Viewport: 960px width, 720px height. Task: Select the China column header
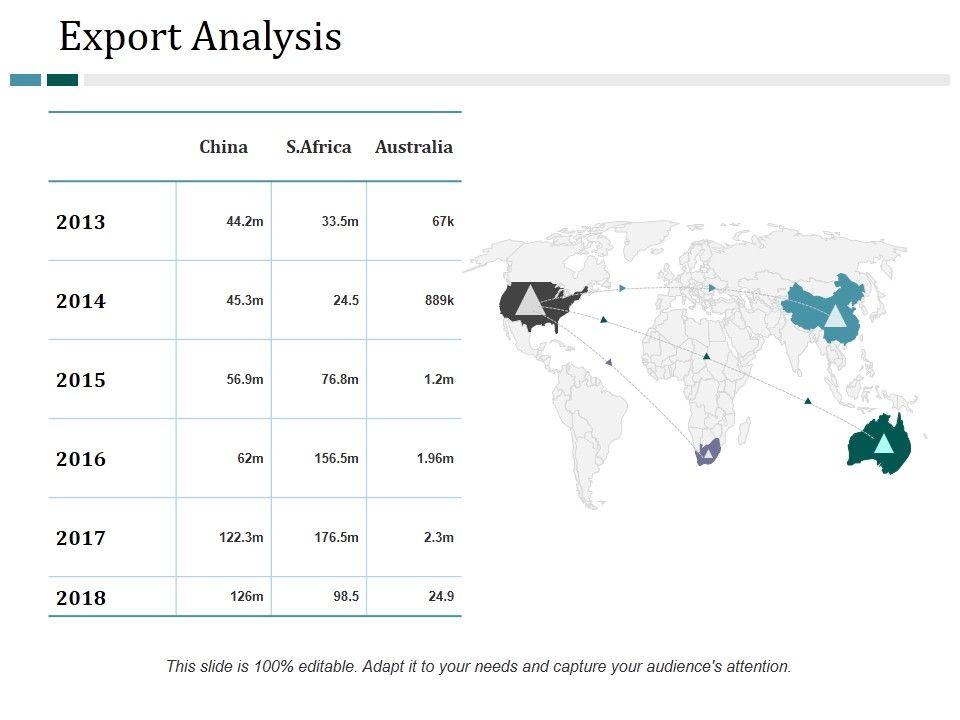(x=223, y=147)
